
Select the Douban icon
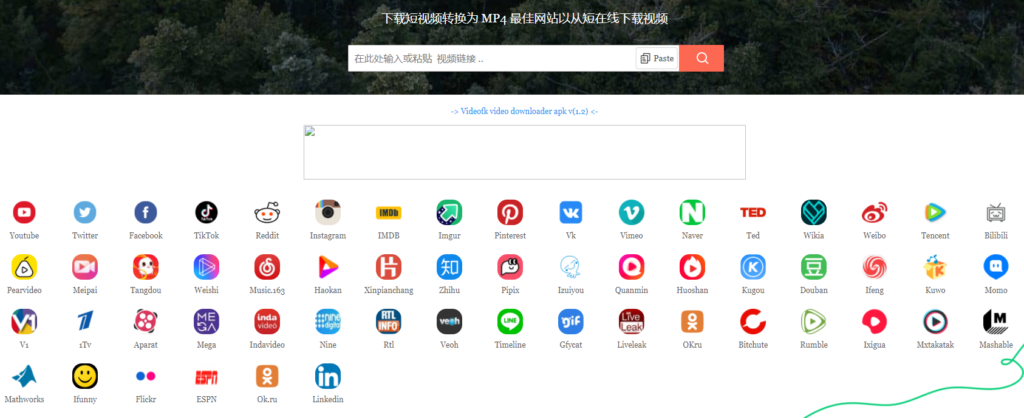click(814, 267)
